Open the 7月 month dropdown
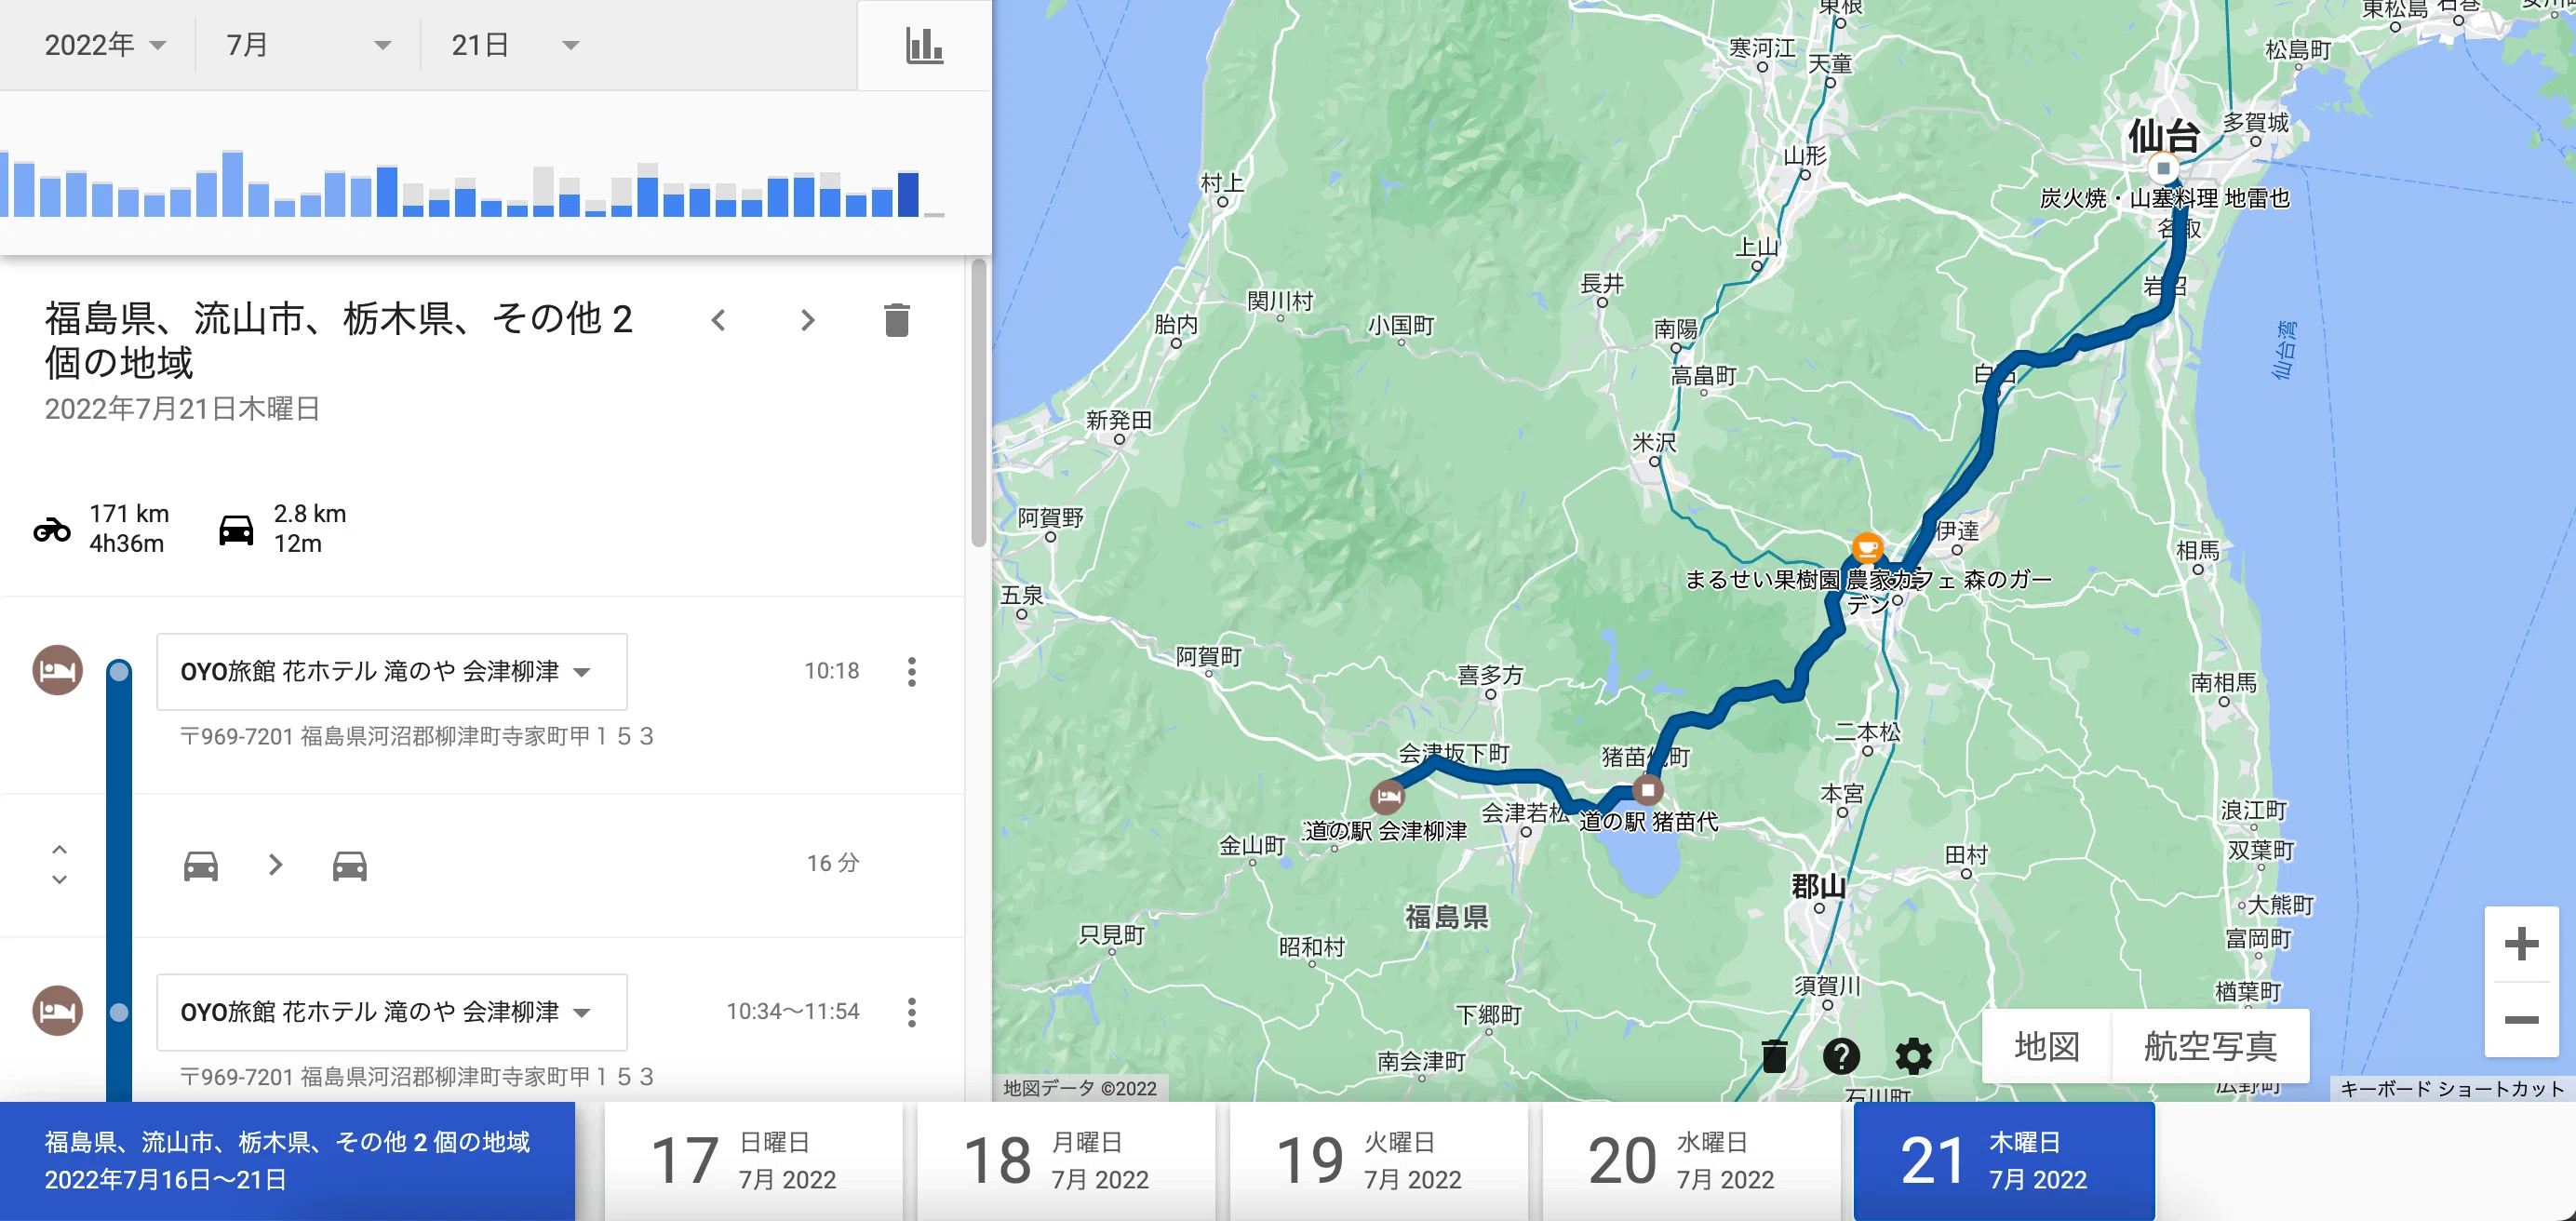The height and width of the screenshot is (1221, 2576). coord(308,45)
